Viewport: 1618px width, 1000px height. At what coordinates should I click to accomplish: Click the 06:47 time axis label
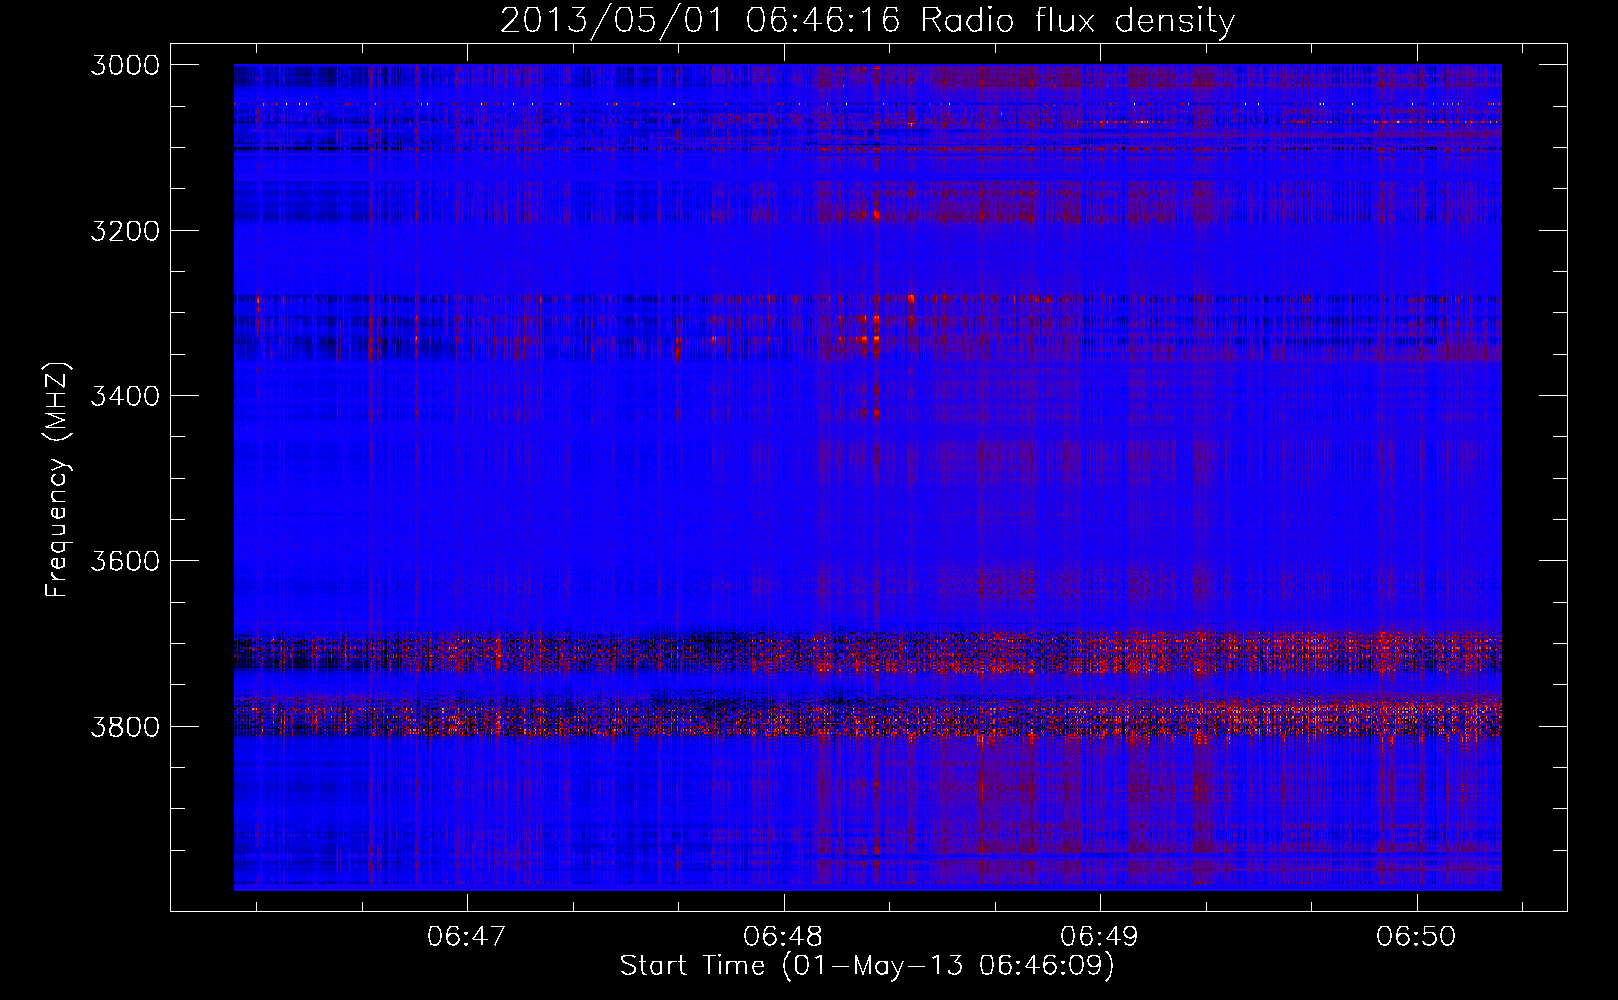466,937
